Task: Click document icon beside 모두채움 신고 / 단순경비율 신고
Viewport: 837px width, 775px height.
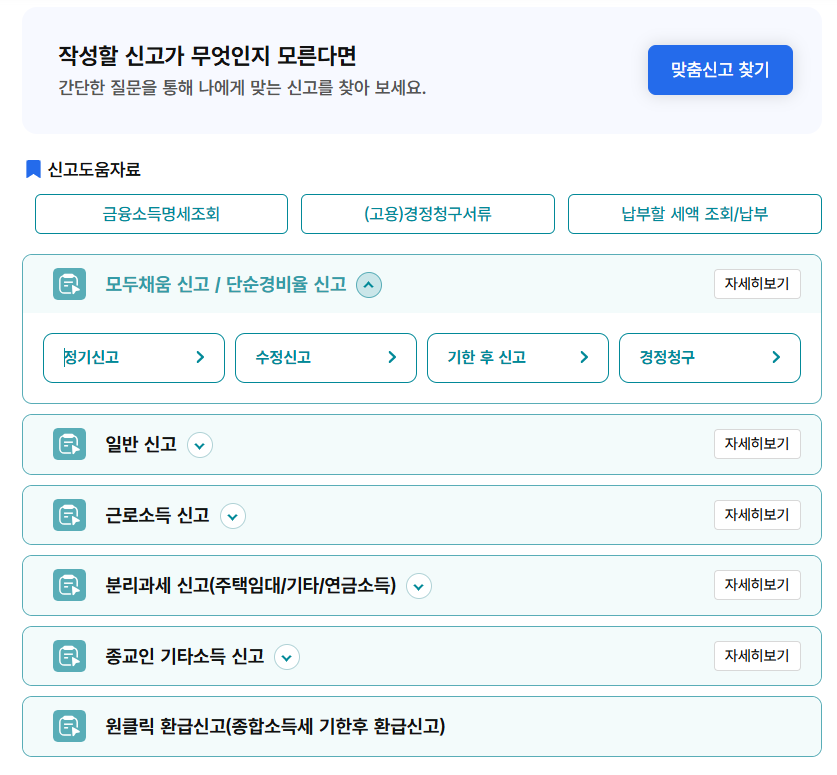Action: tap(69, 284)
